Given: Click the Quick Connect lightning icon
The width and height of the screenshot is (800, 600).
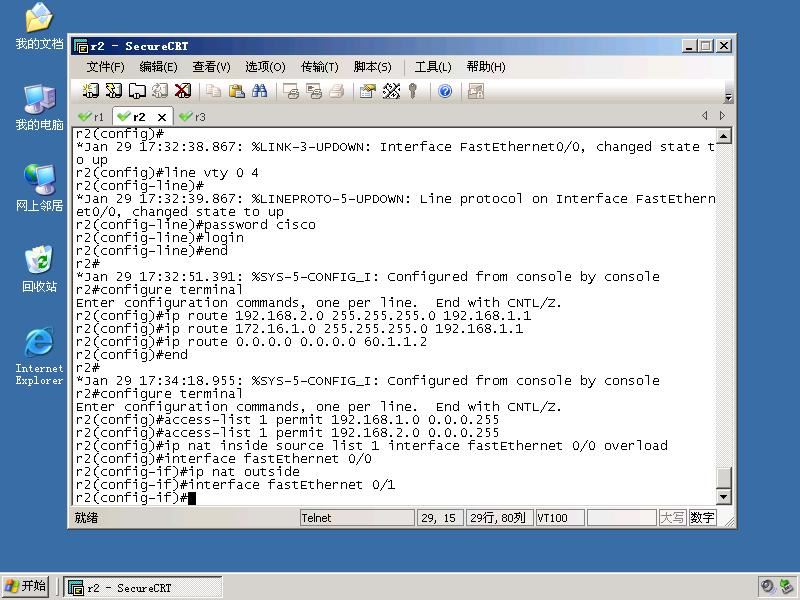Looking at the screenshot, I should point(113,91).
